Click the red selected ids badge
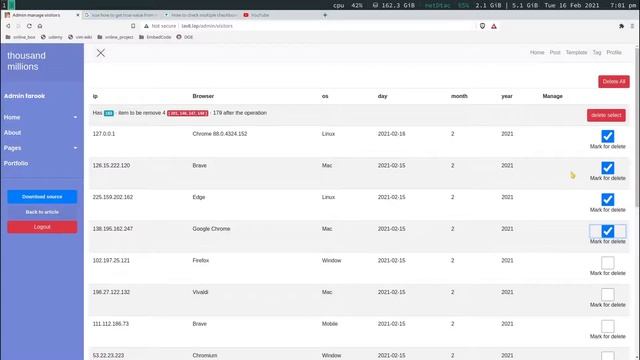 (x=188, y=113)
